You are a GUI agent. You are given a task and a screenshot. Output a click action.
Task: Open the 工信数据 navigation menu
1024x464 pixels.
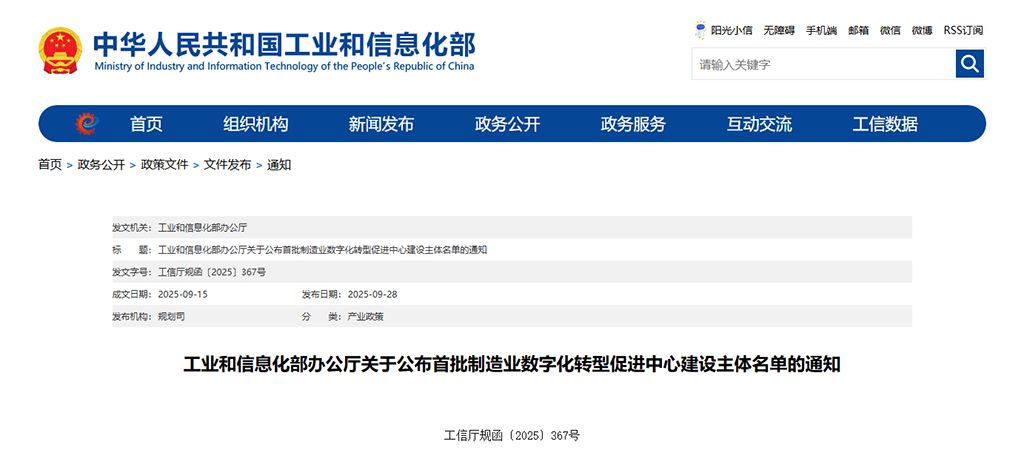coord(885,124)
